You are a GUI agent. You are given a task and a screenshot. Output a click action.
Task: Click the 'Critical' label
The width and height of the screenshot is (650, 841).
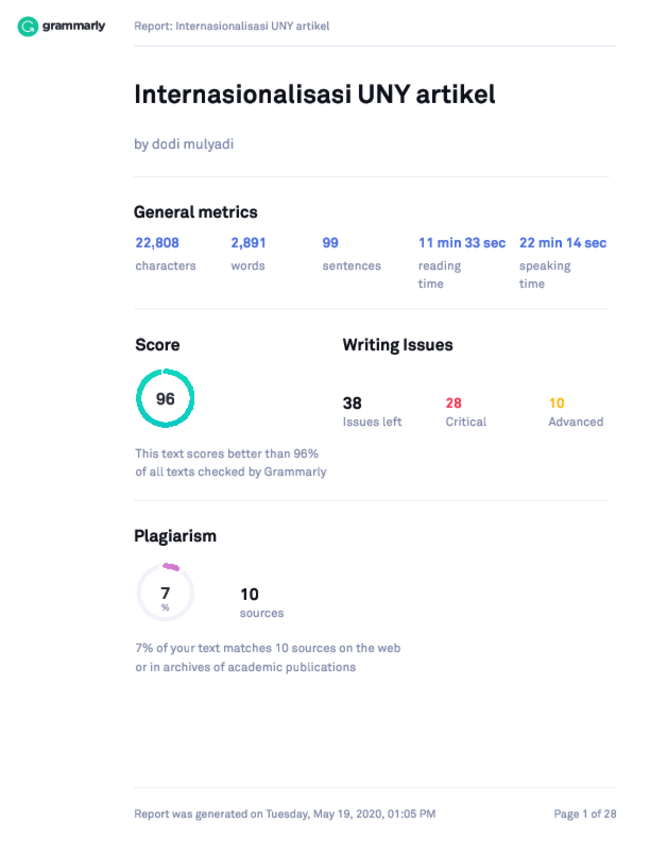(x=466, y=422)
